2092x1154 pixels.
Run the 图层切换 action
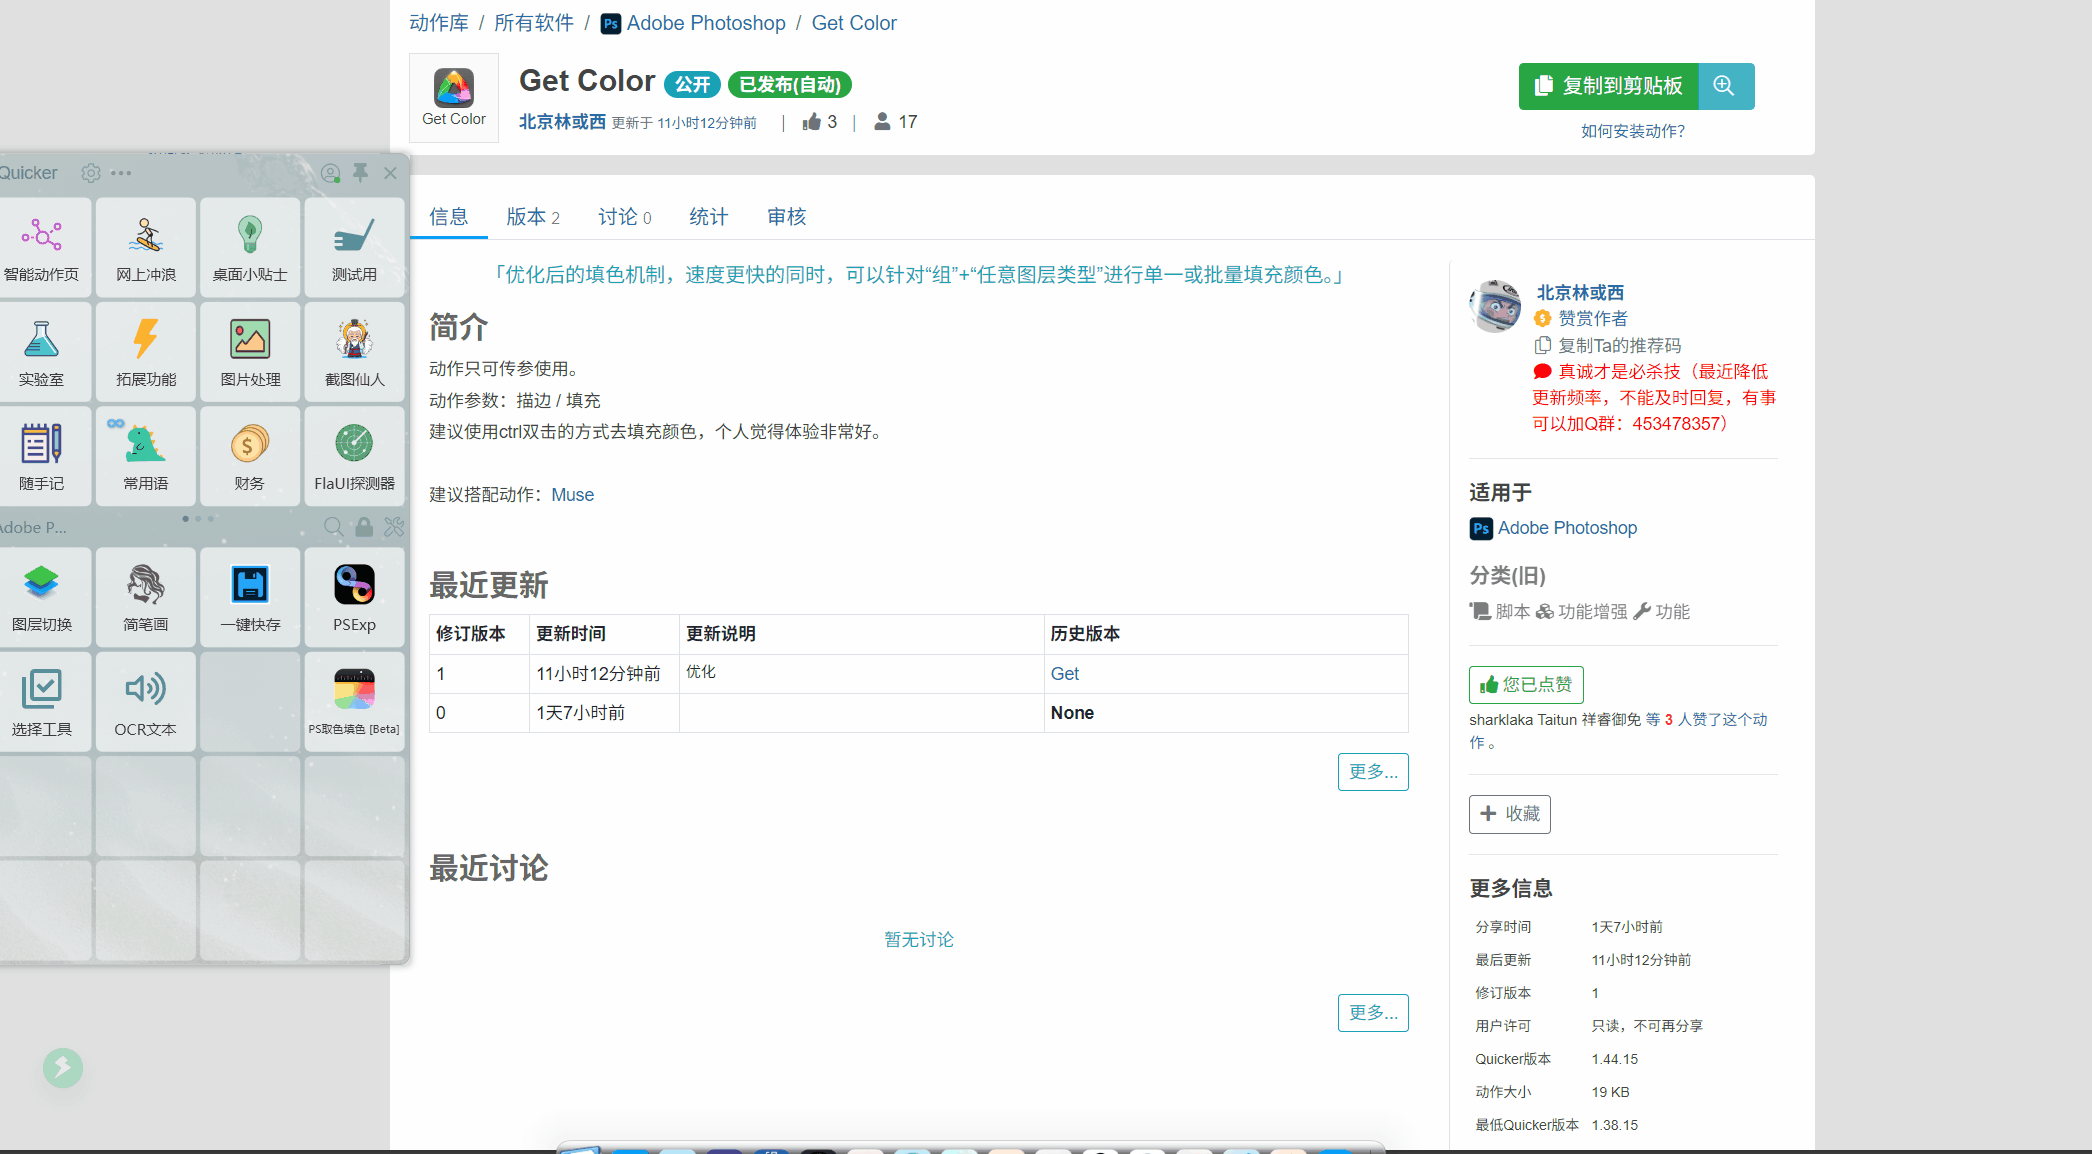pyautogui.click(x=42, y=597)
